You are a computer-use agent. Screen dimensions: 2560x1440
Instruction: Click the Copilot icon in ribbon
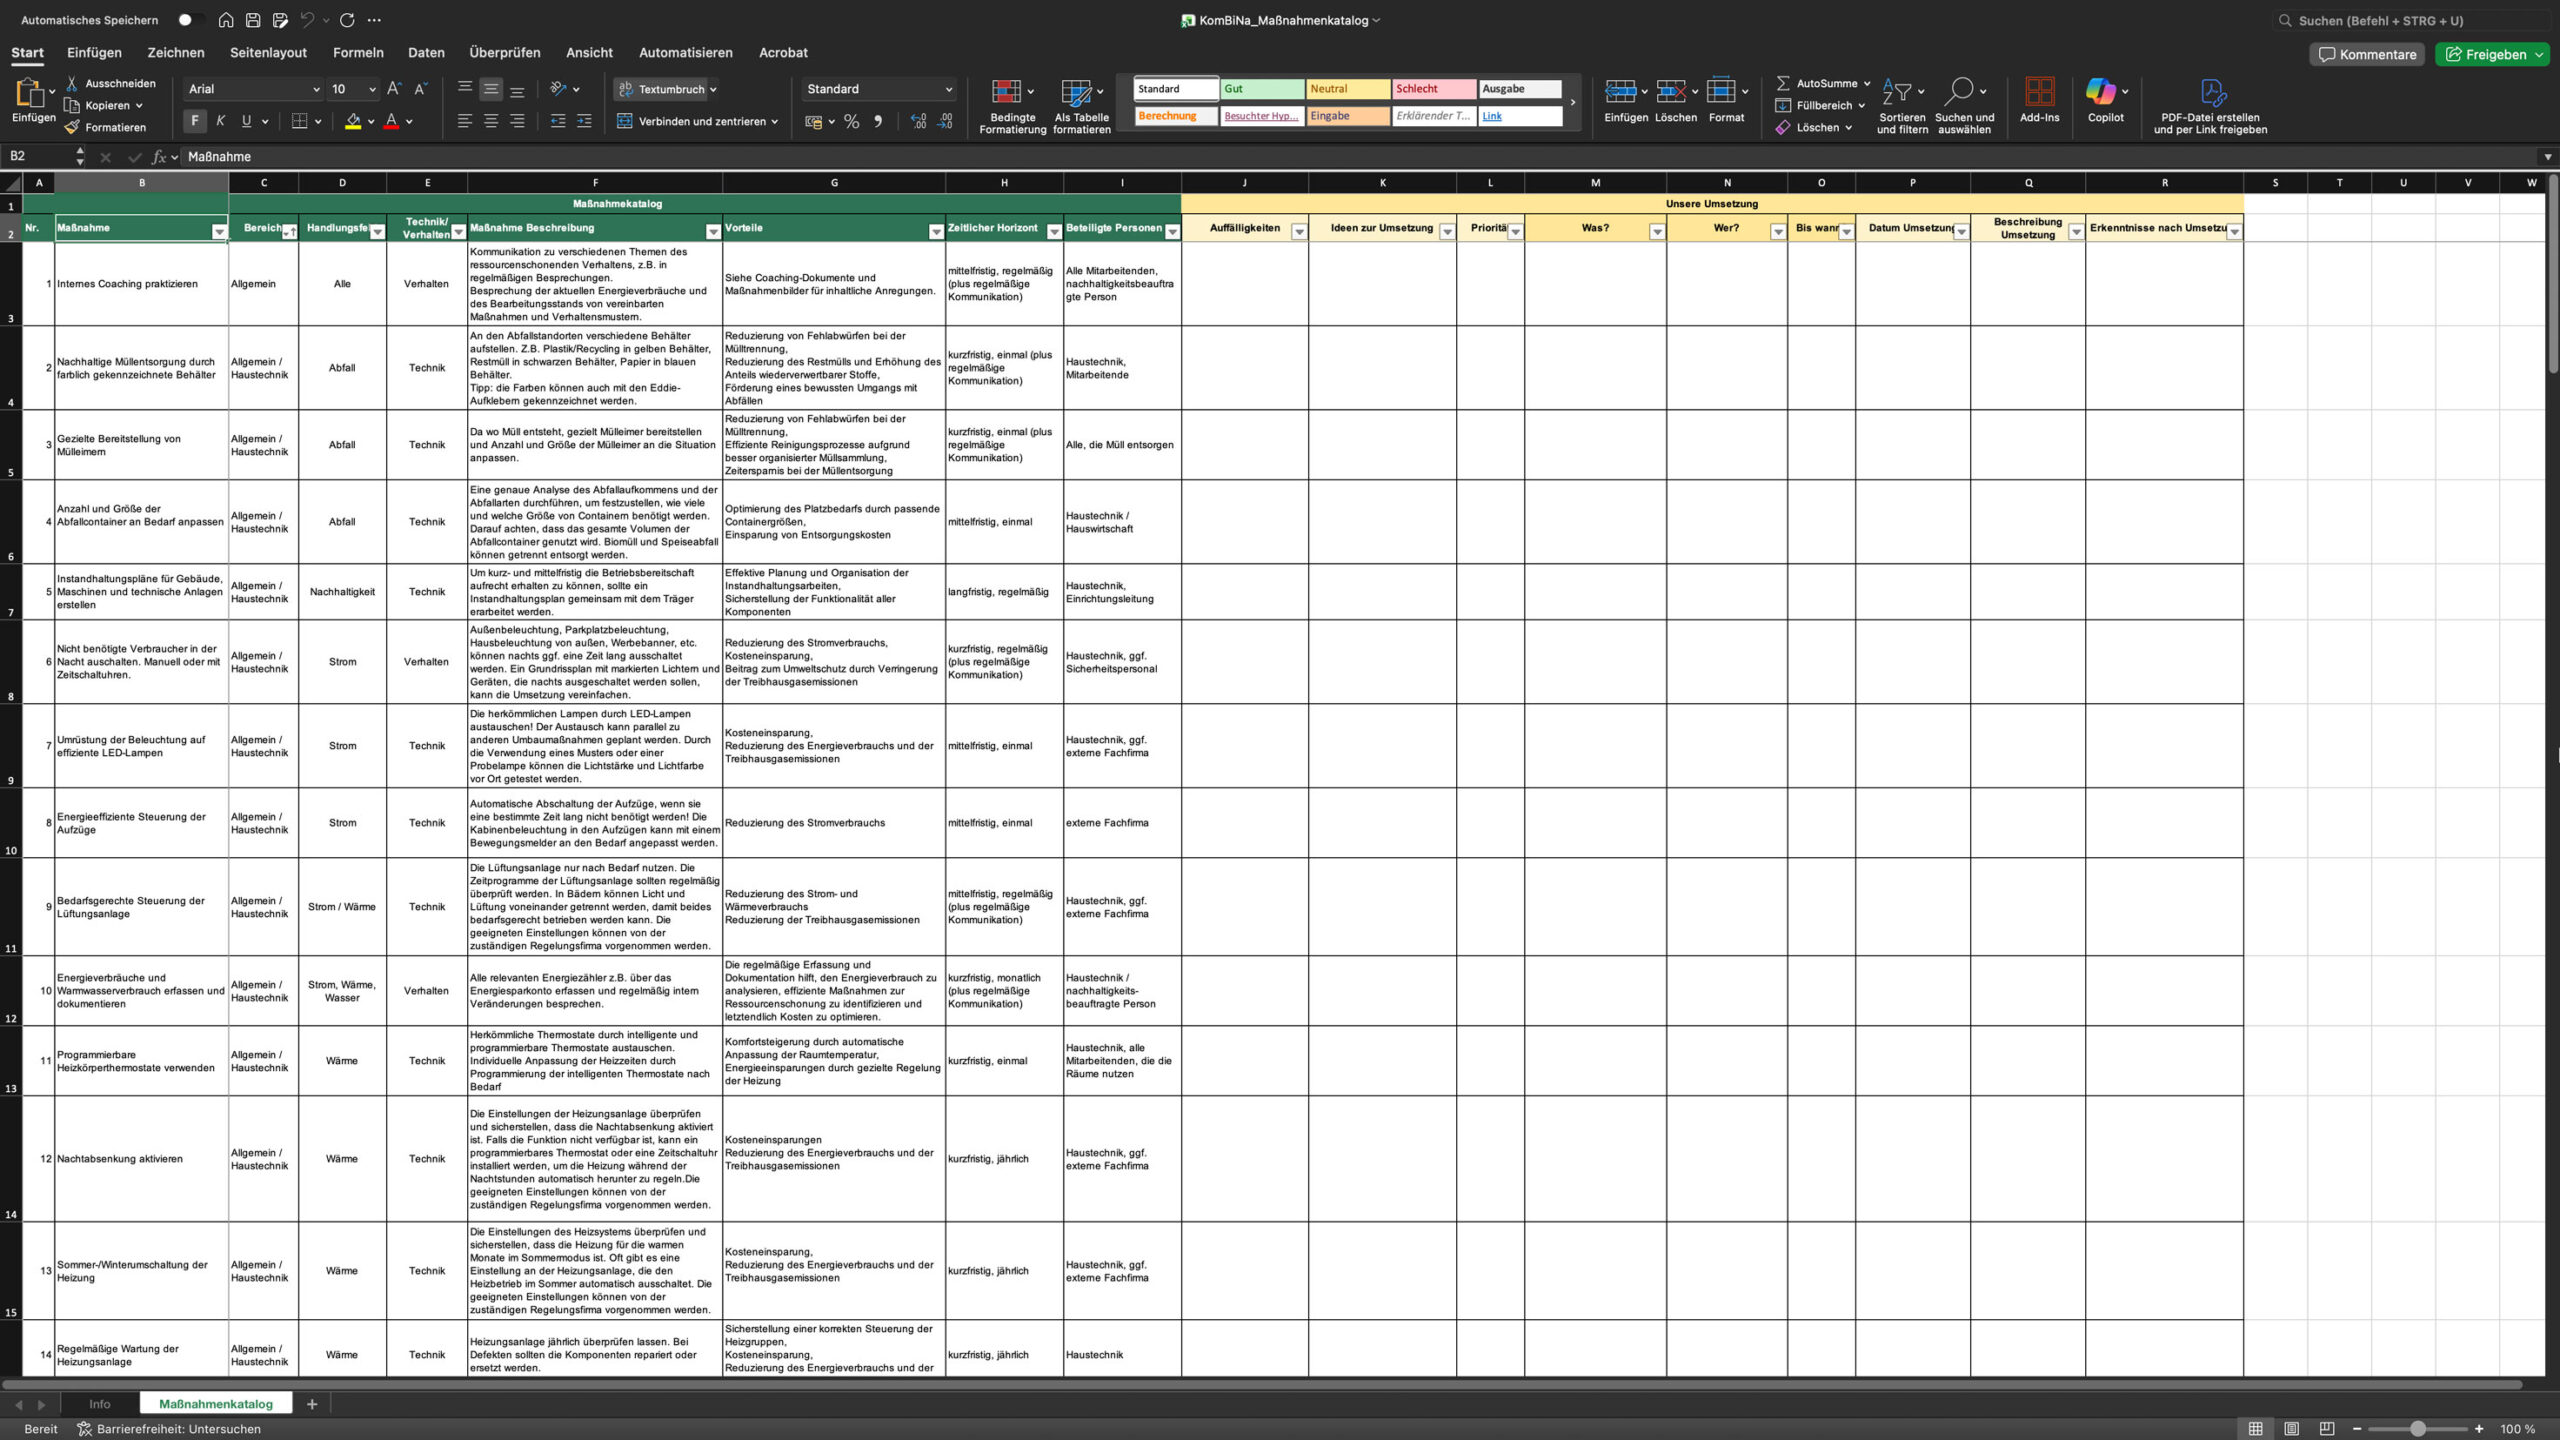click(2099, 92)
